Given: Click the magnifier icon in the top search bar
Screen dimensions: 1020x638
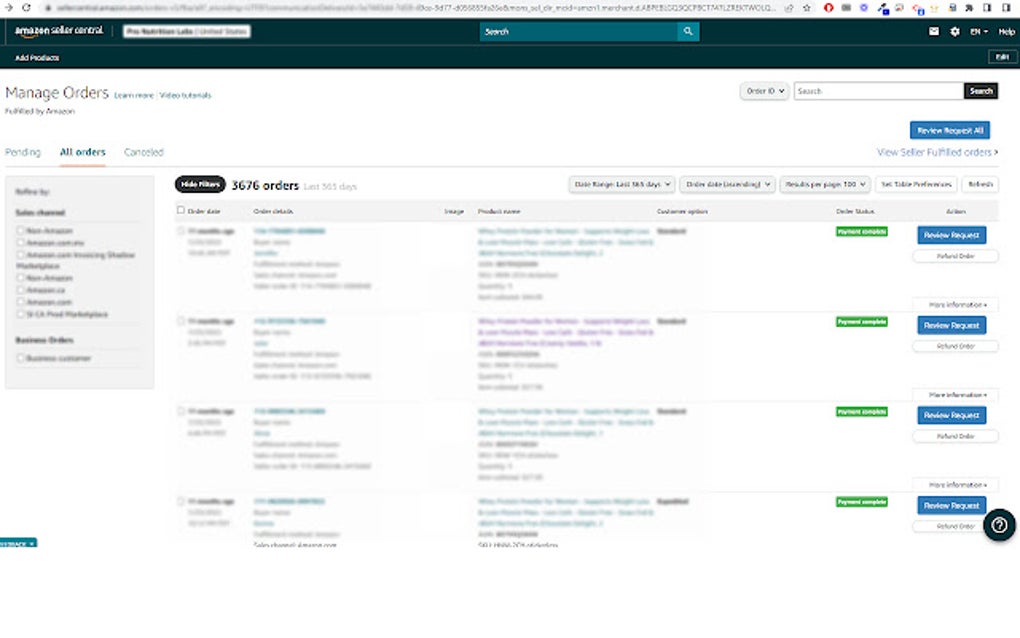Looking at the screenshot, I should 688,31.
